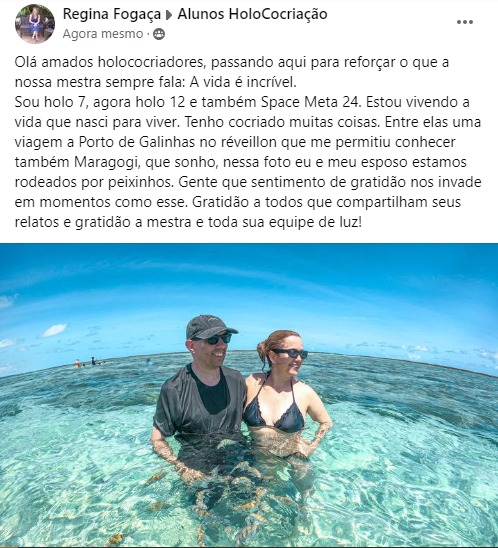Click the arrow between author and group
Viewport: 498px width, 548px height.
point(169,15)
